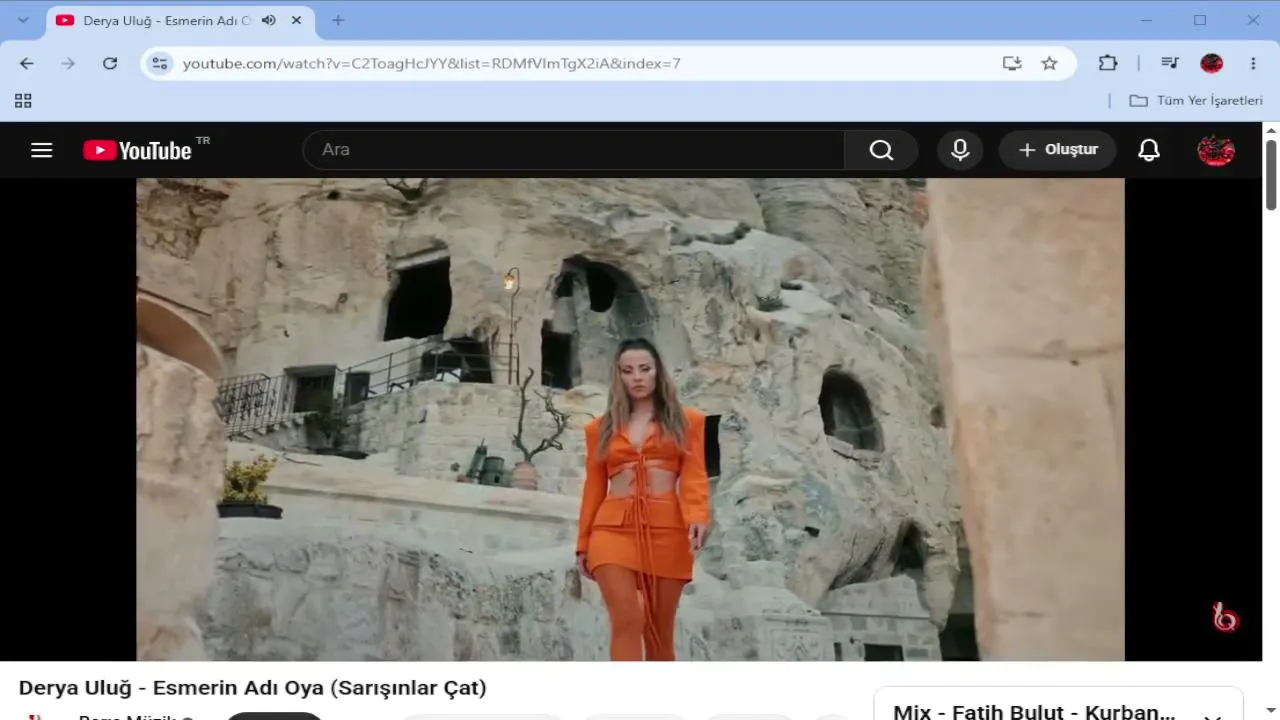This screenshot has height=720, width=1280.
Task: Open the YouTube notifications bell
Action: click(1149, 150)
